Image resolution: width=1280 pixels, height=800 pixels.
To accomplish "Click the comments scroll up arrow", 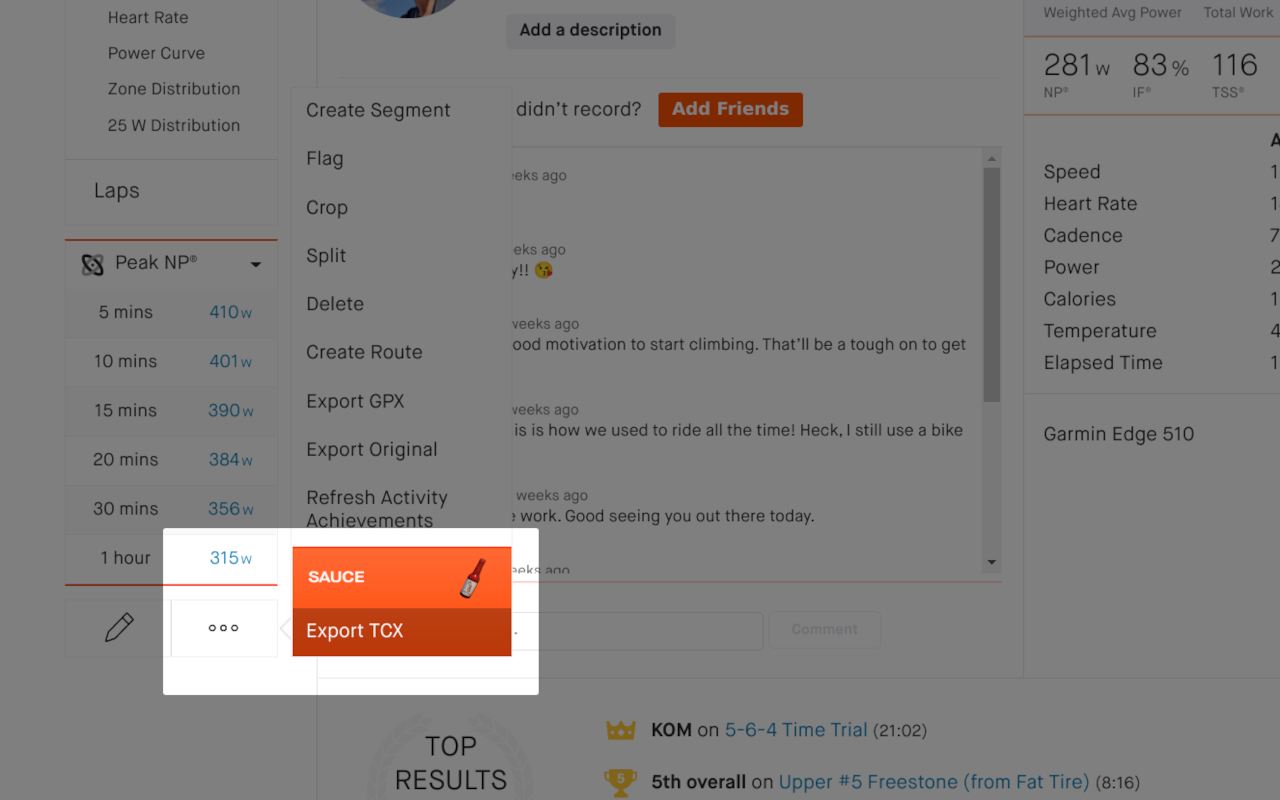I will [991, 158].
